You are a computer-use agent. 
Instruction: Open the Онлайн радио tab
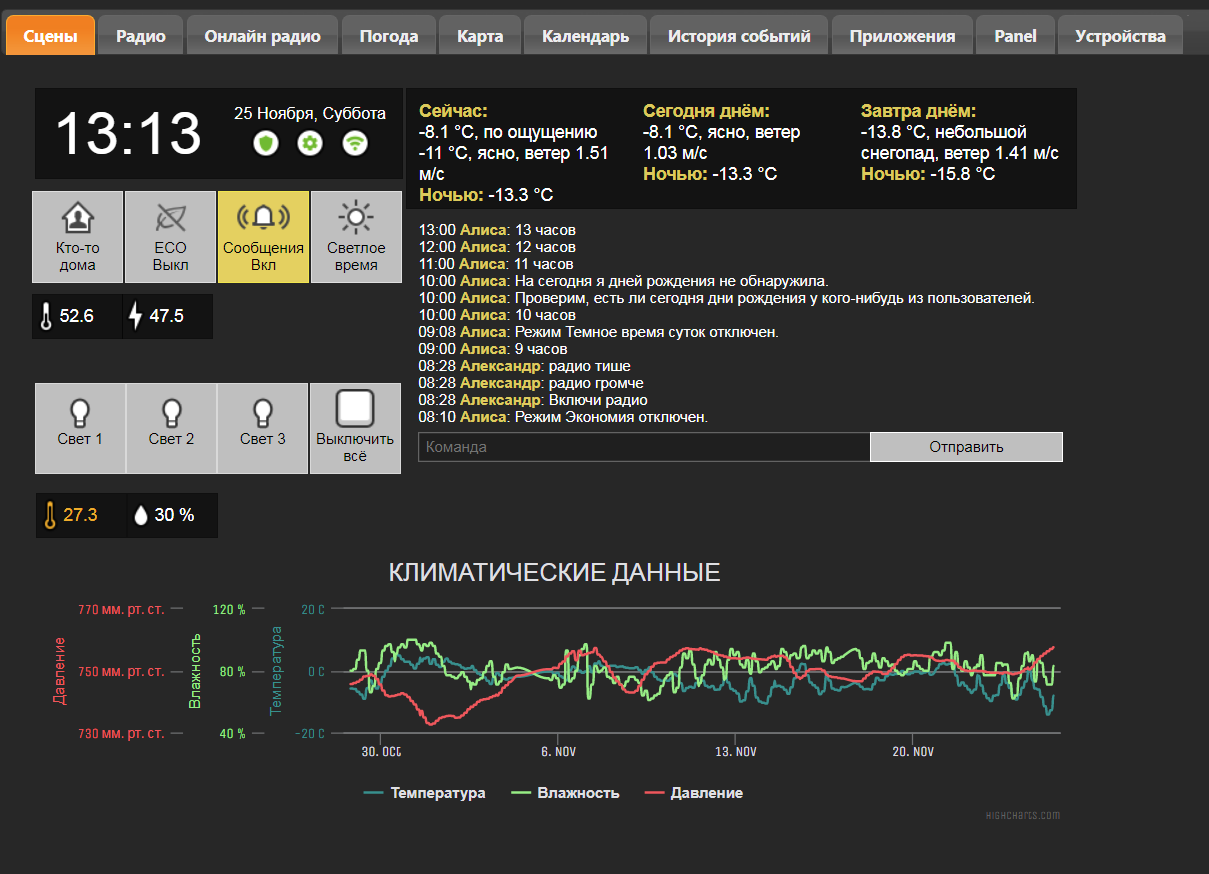[263, 36]
